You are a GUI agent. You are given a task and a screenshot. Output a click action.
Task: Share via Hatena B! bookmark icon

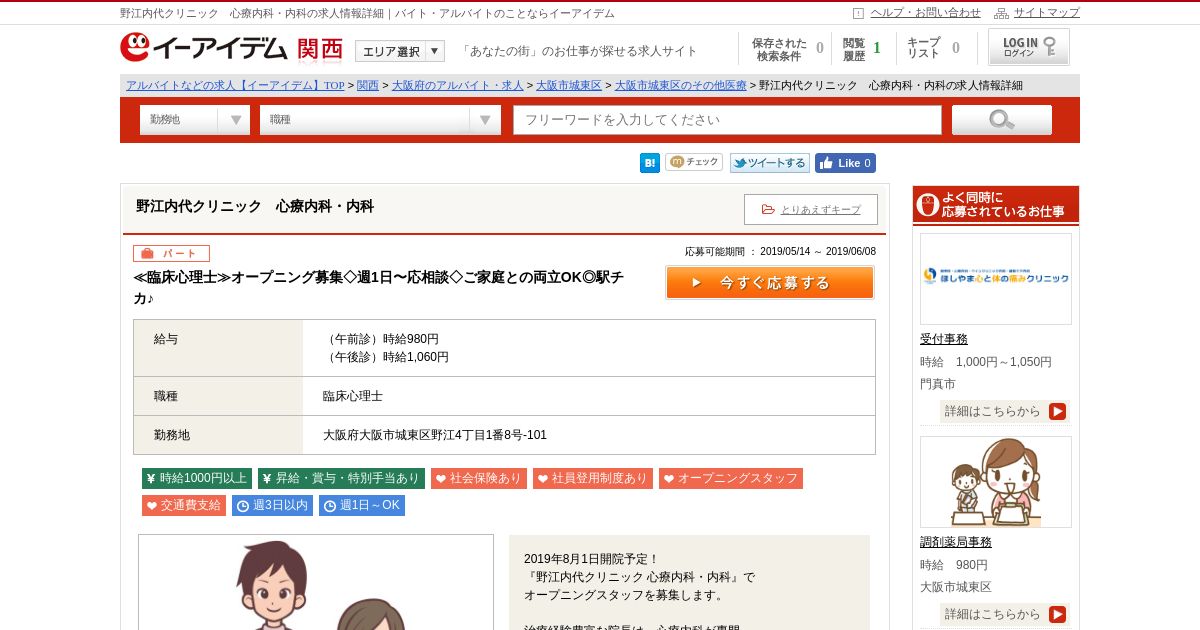coord(650,163)
